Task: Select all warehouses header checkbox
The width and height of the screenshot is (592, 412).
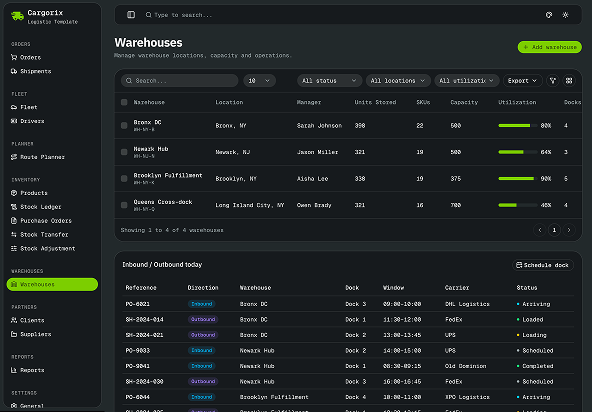Action: pyautogui.click(x=124, y=102)
